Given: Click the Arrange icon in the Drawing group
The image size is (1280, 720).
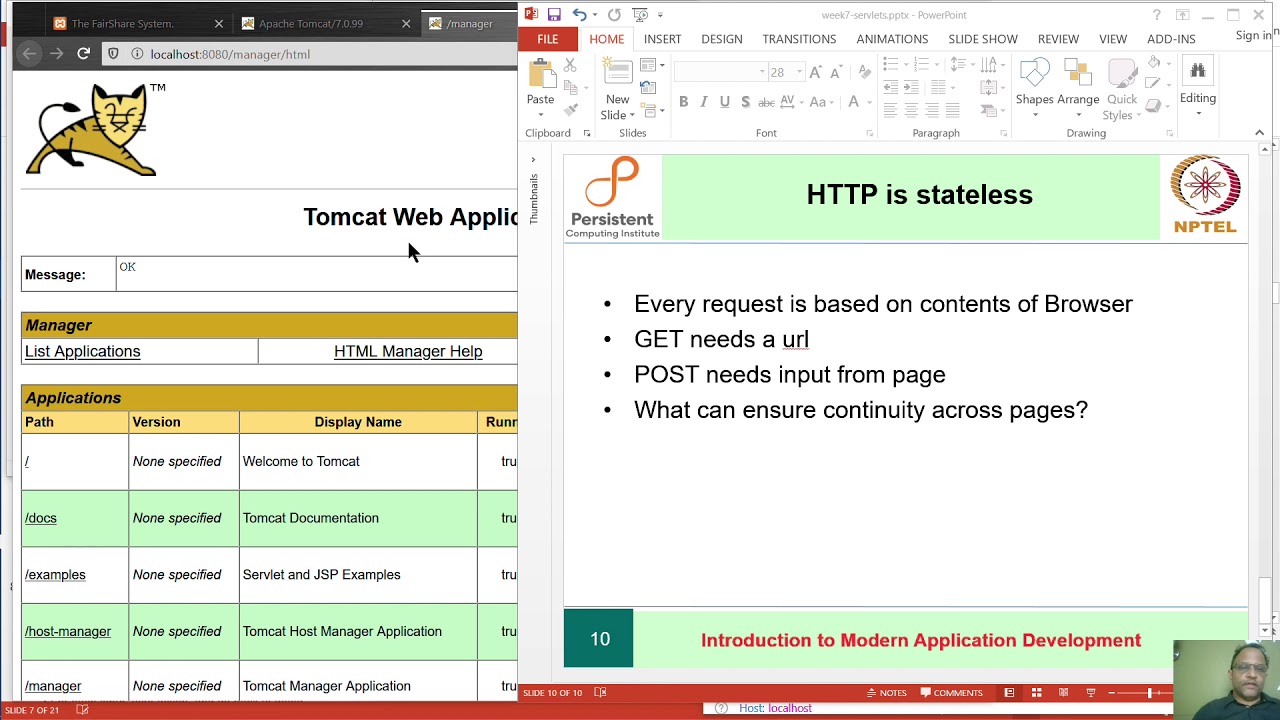Looking at the screenshot, I should coord(1078,74).
